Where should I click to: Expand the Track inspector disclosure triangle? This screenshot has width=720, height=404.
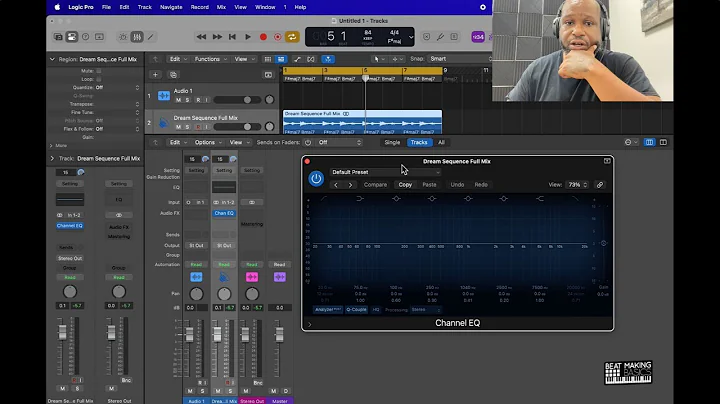pos(52,158)
